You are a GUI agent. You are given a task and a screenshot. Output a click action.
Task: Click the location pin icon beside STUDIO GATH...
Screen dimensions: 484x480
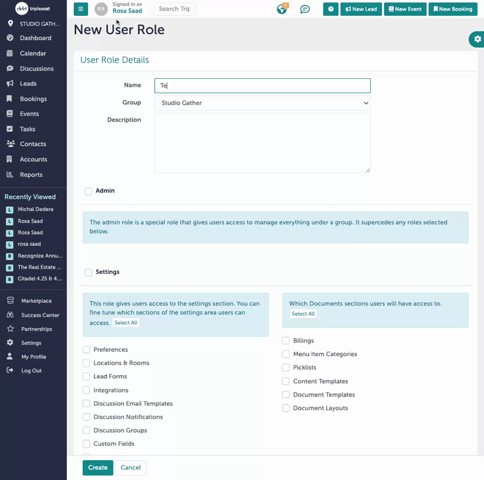click(x=11, y=23)
